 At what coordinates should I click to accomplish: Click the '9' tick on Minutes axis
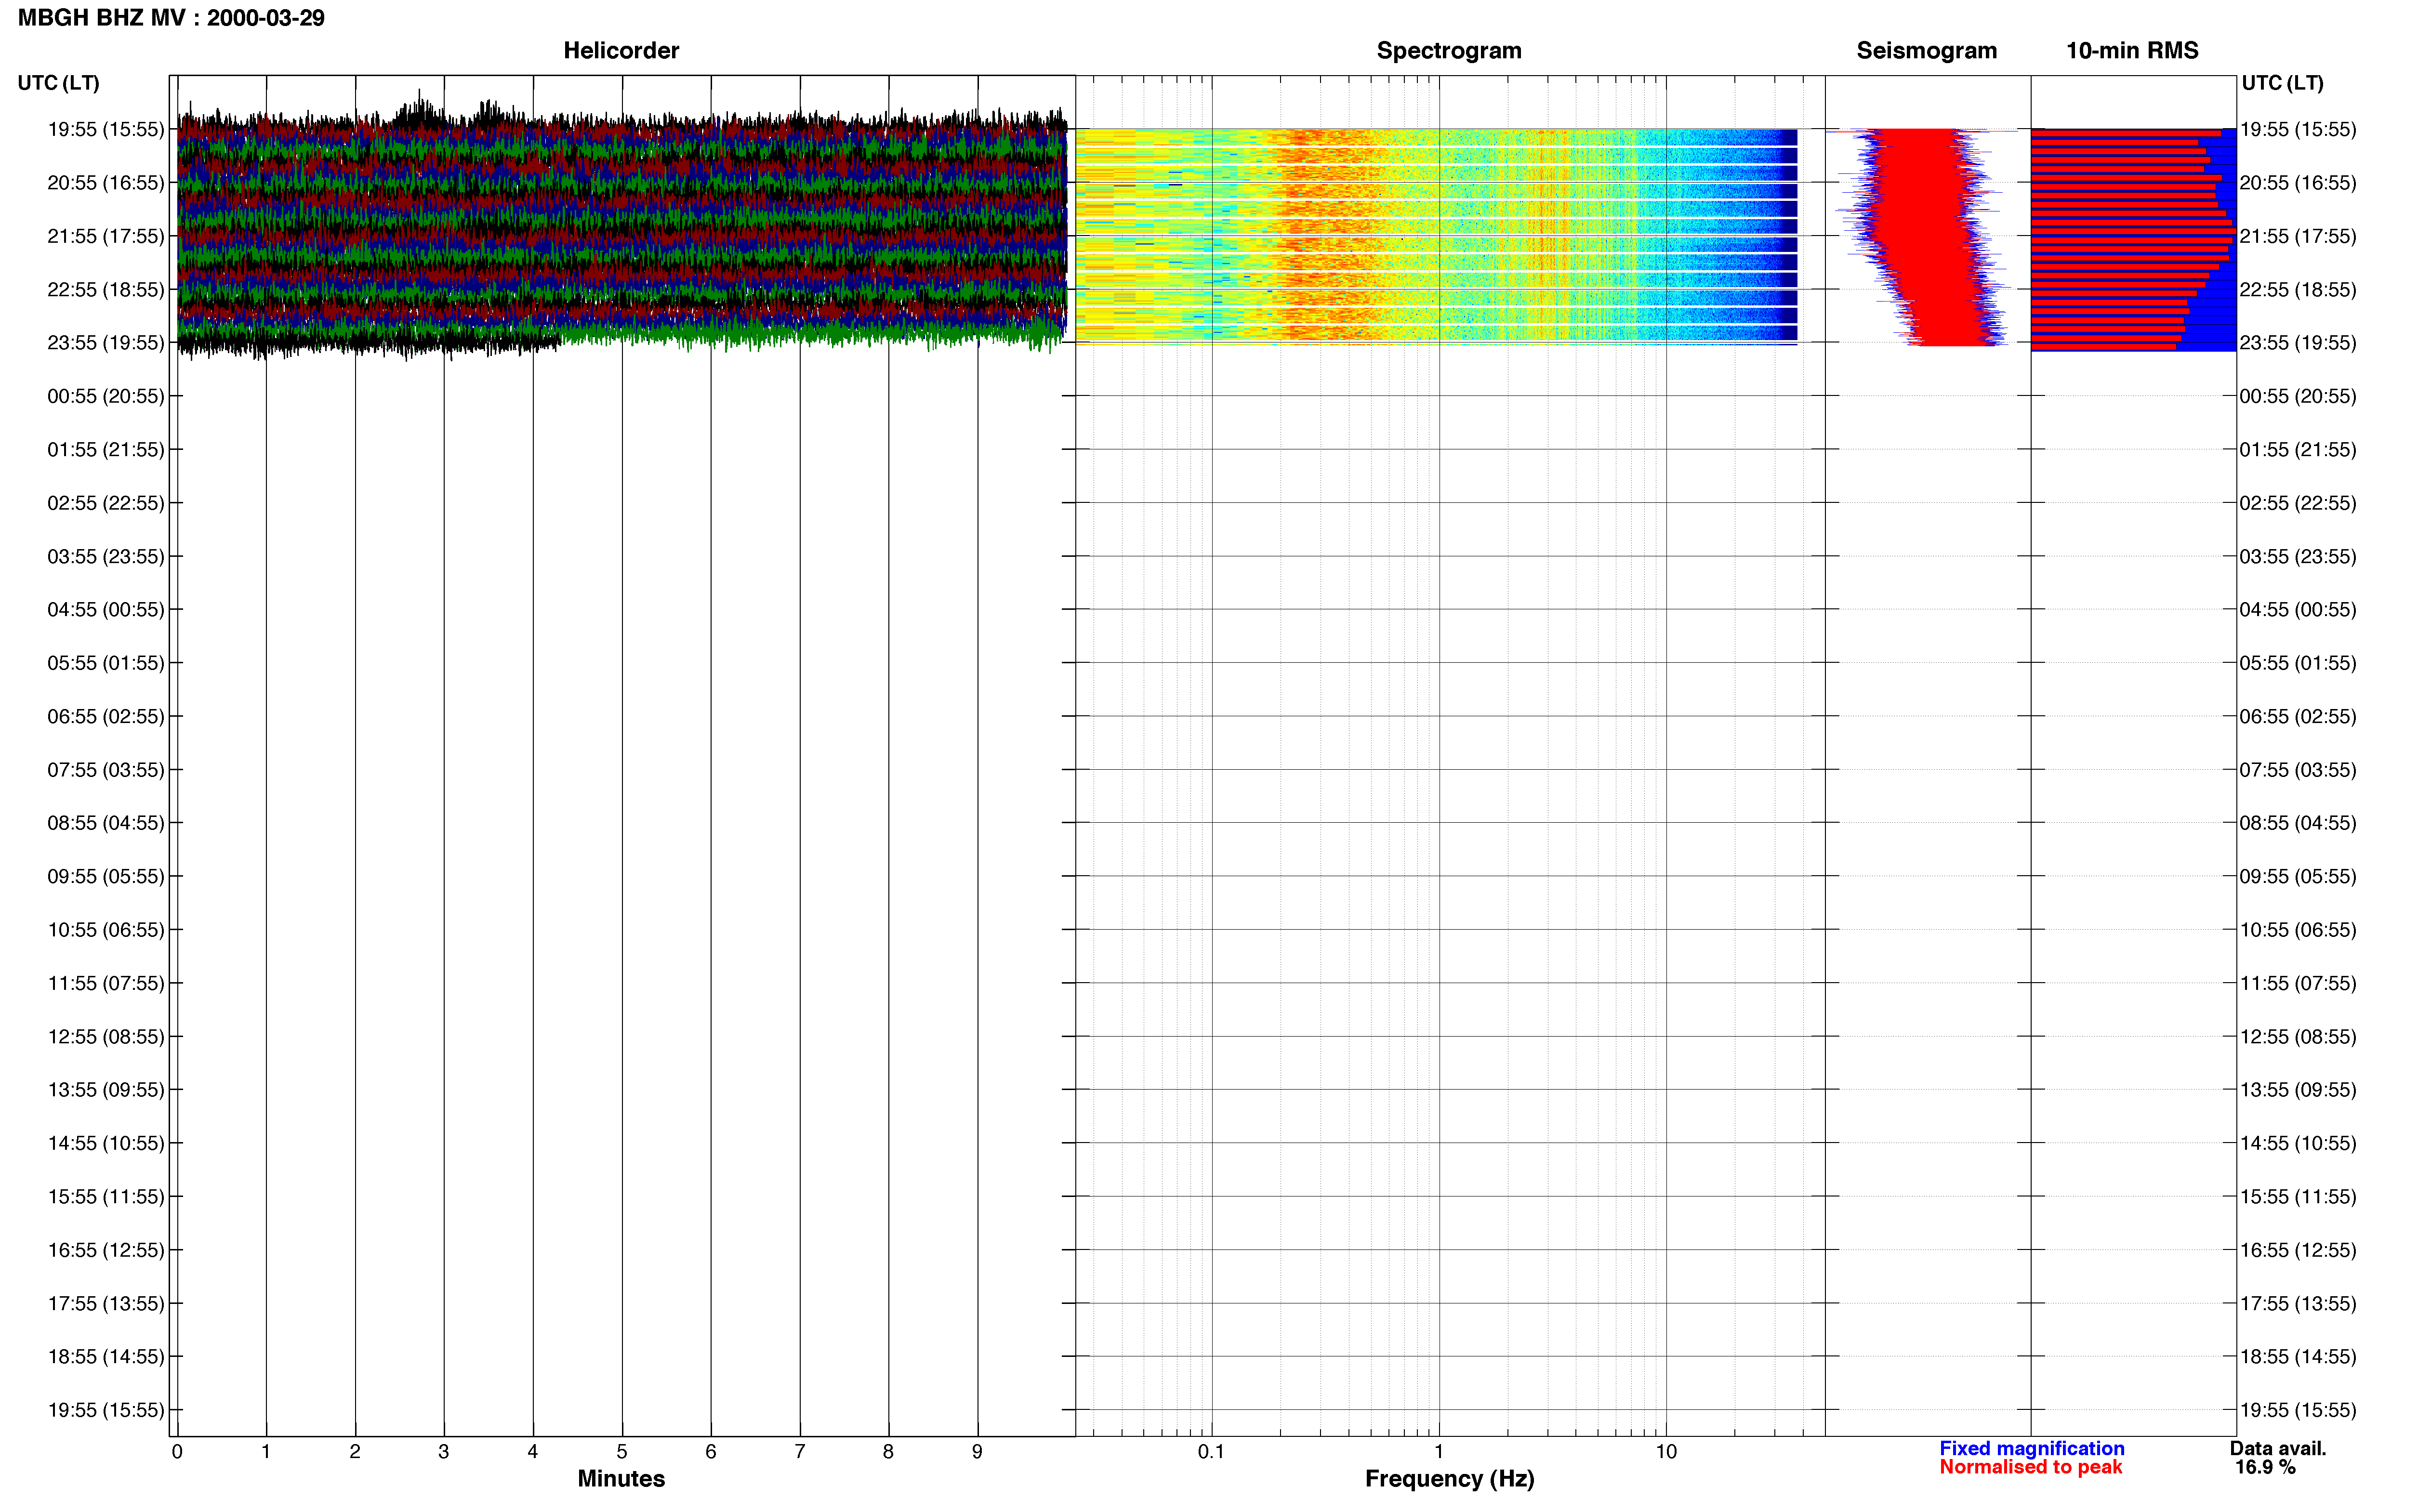(977, 1452)
